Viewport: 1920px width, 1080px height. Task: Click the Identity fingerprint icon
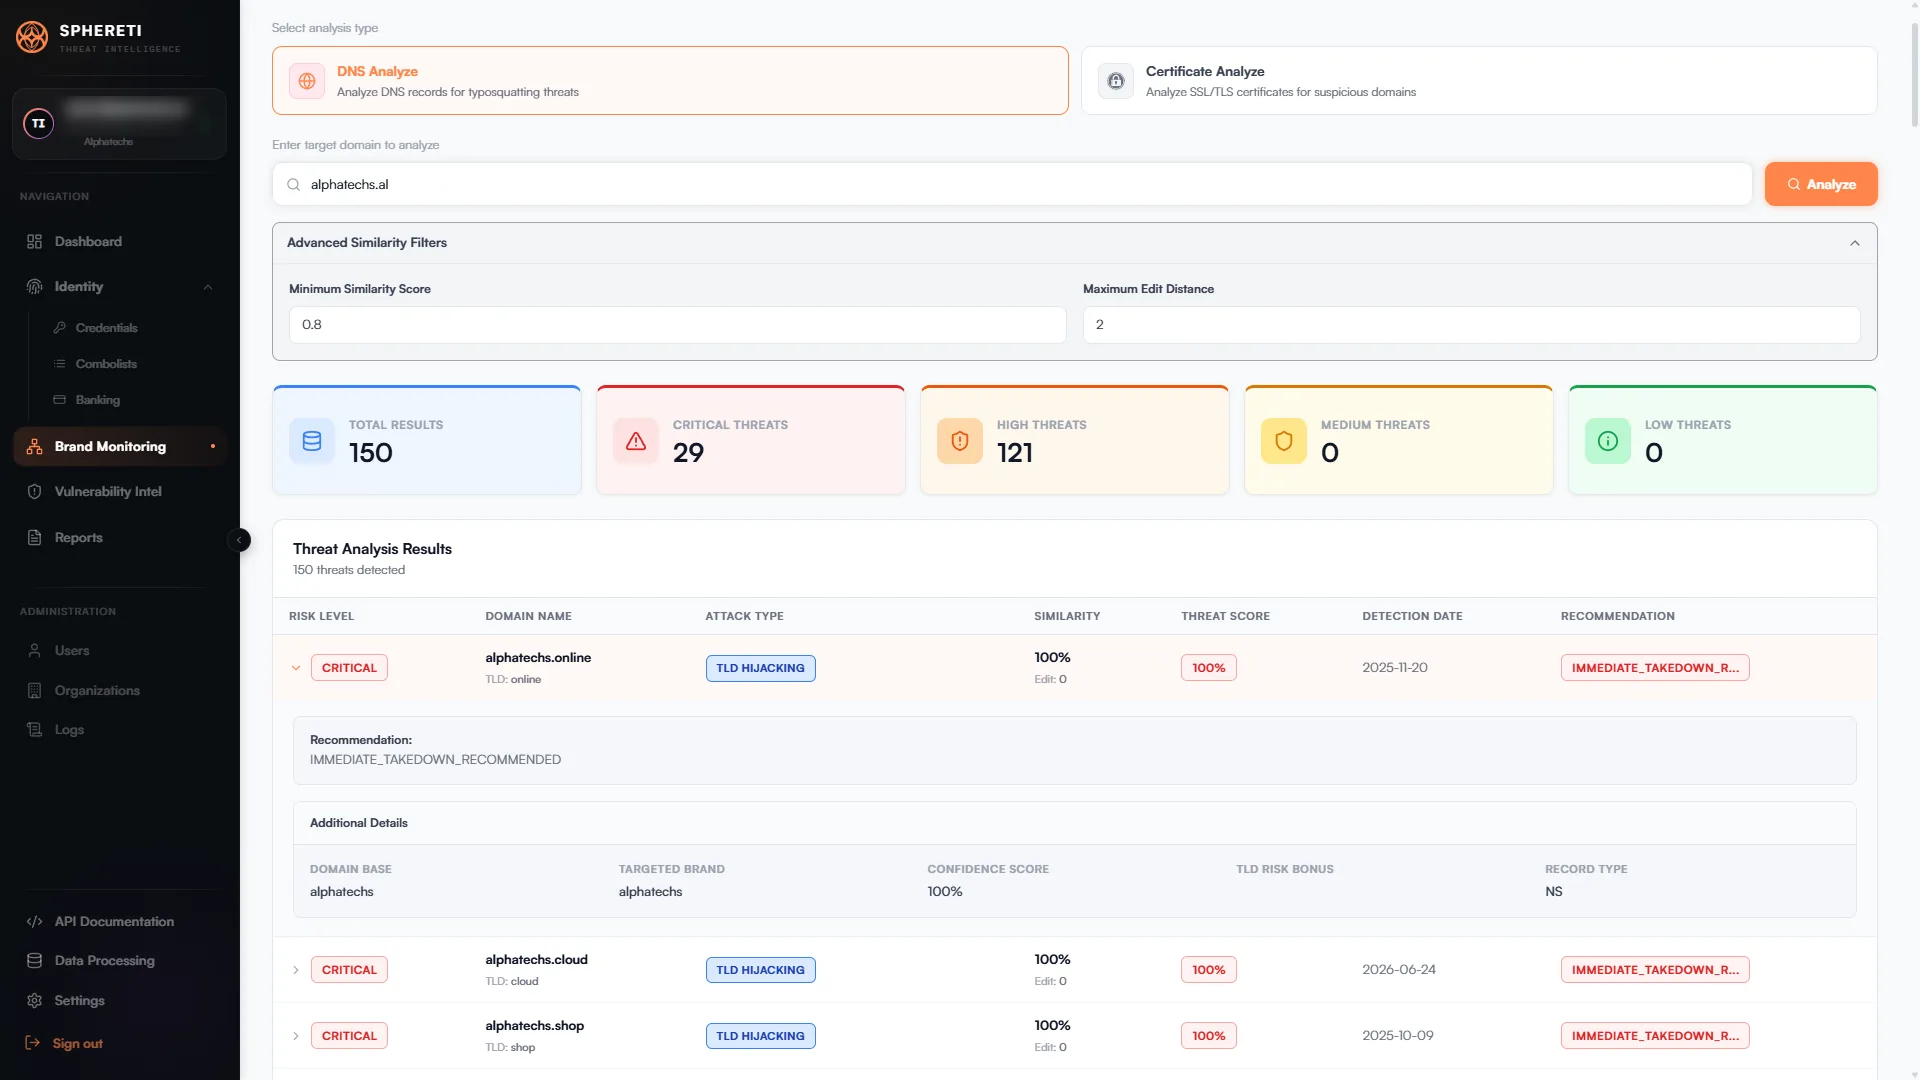click(34, 286)
